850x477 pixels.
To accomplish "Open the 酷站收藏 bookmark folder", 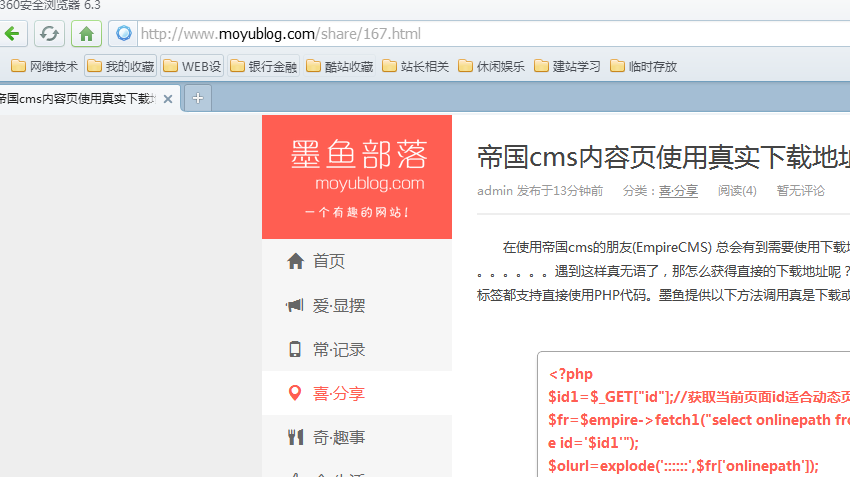I will pos(340,66).
